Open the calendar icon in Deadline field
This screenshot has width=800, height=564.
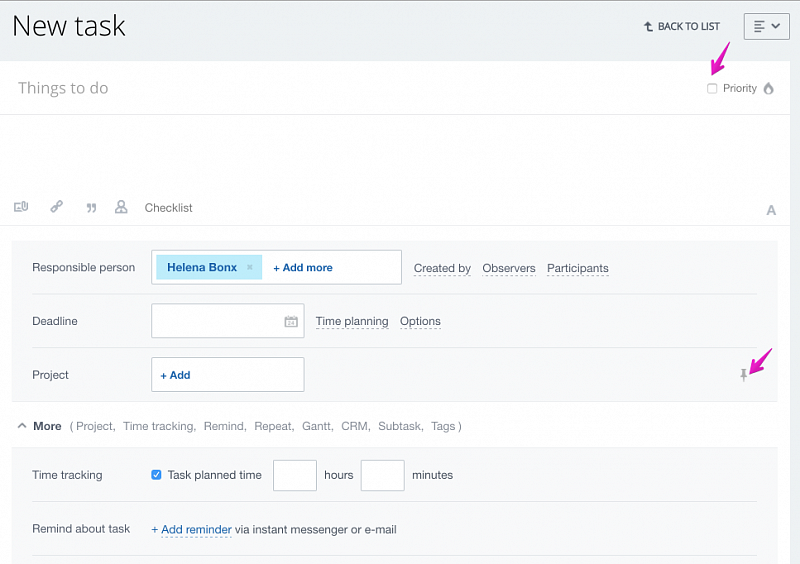pyautogui.click(x=291, y=322)
